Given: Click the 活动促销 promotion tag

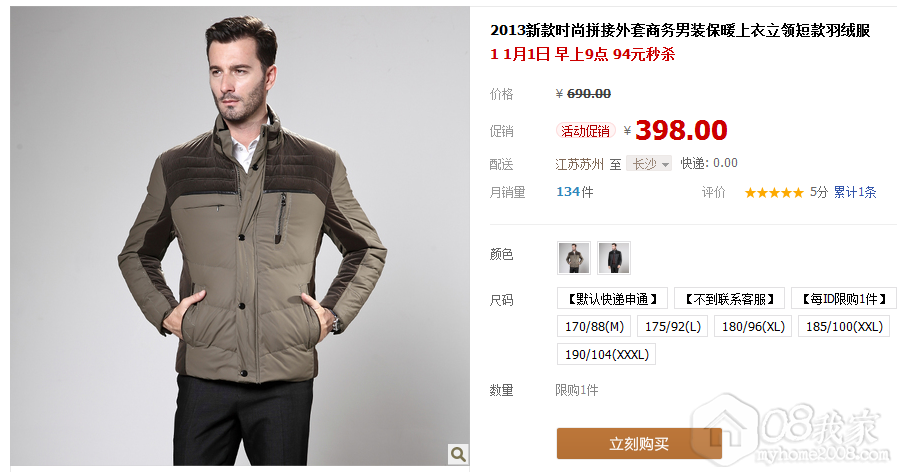Looking at the screenshot, I should [x=586, y=131].
